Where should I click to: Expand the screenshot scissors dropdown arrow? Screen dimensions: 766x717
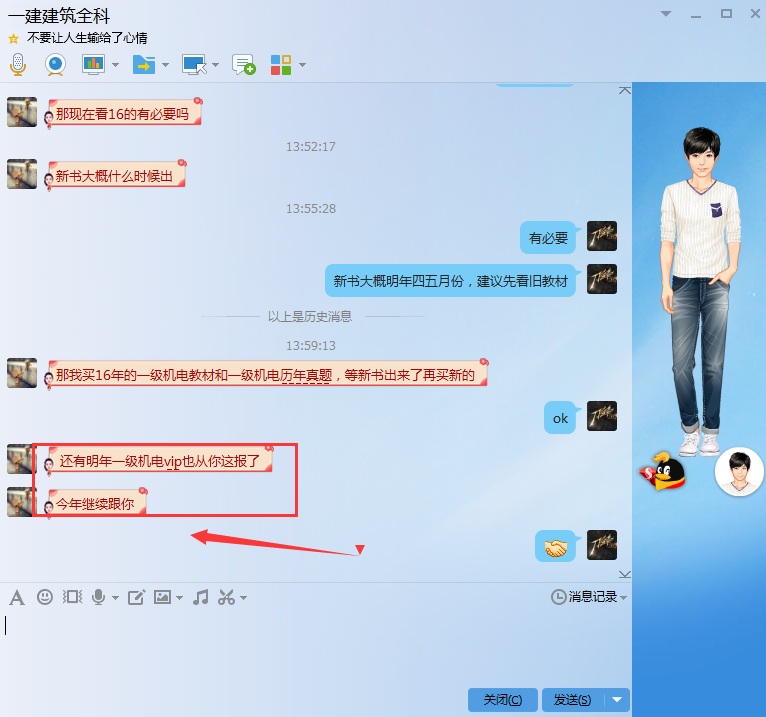(x=243, y=597)
